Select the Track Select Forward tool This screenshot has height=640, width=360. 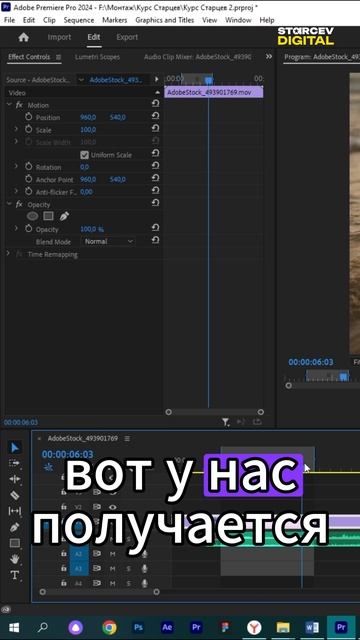tap(15, 463)
